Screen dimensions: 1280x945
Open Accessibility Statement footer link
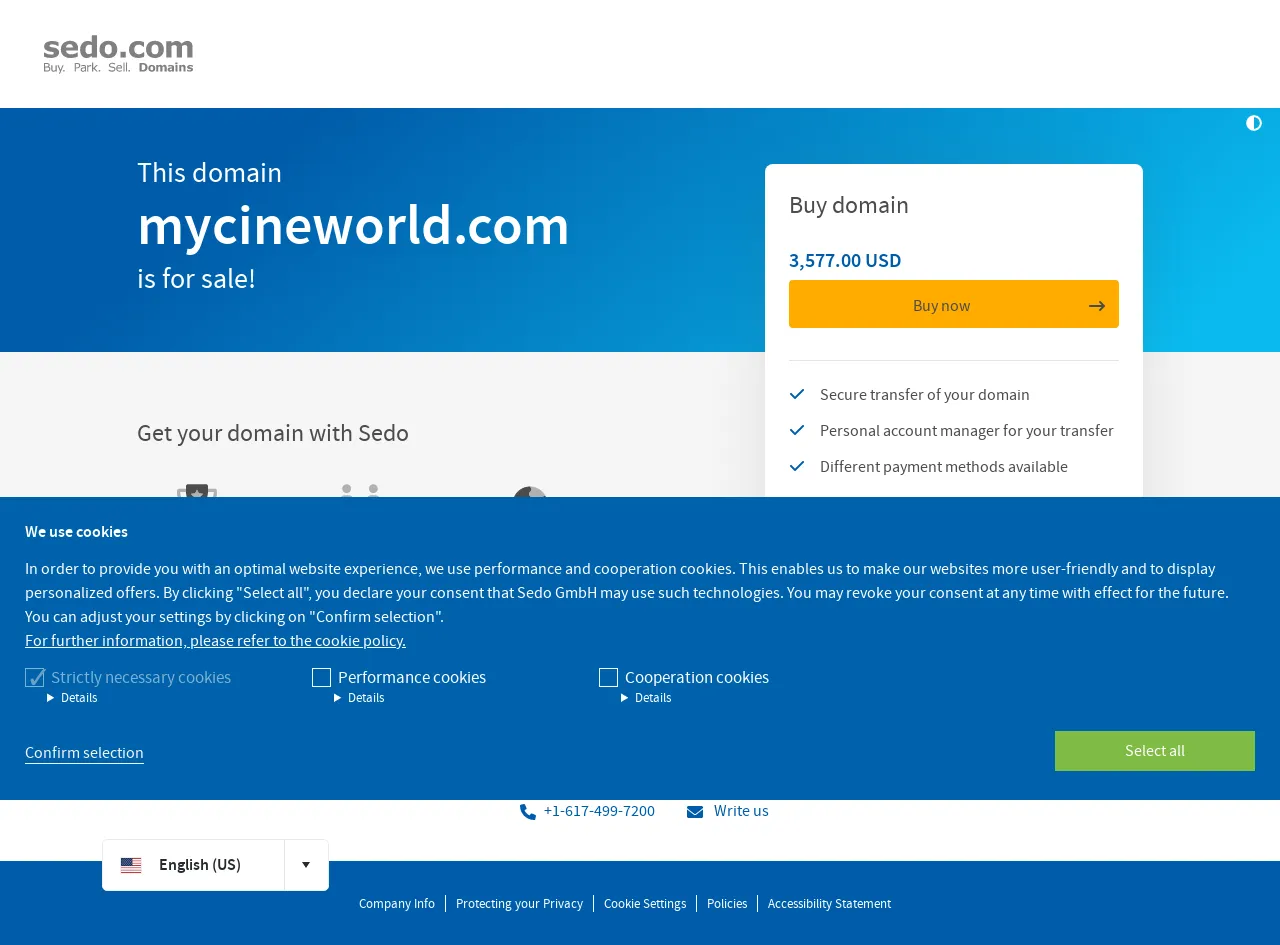[829, 904]
